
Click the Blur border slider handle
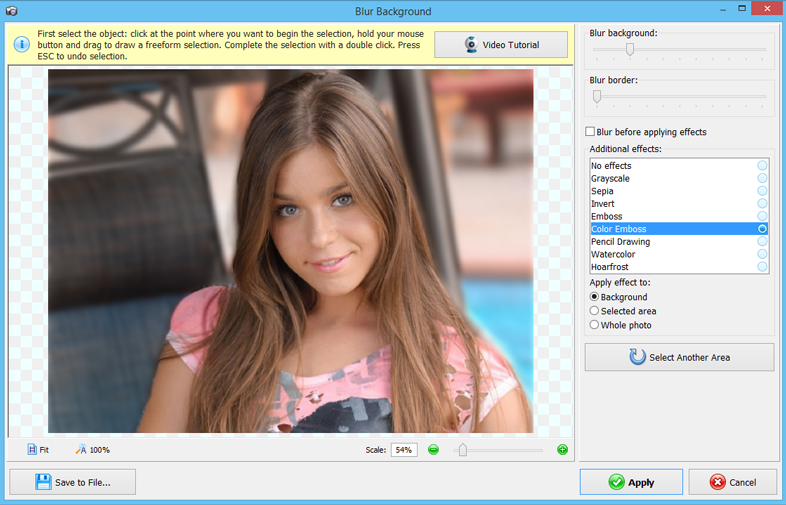click(597, 96)
